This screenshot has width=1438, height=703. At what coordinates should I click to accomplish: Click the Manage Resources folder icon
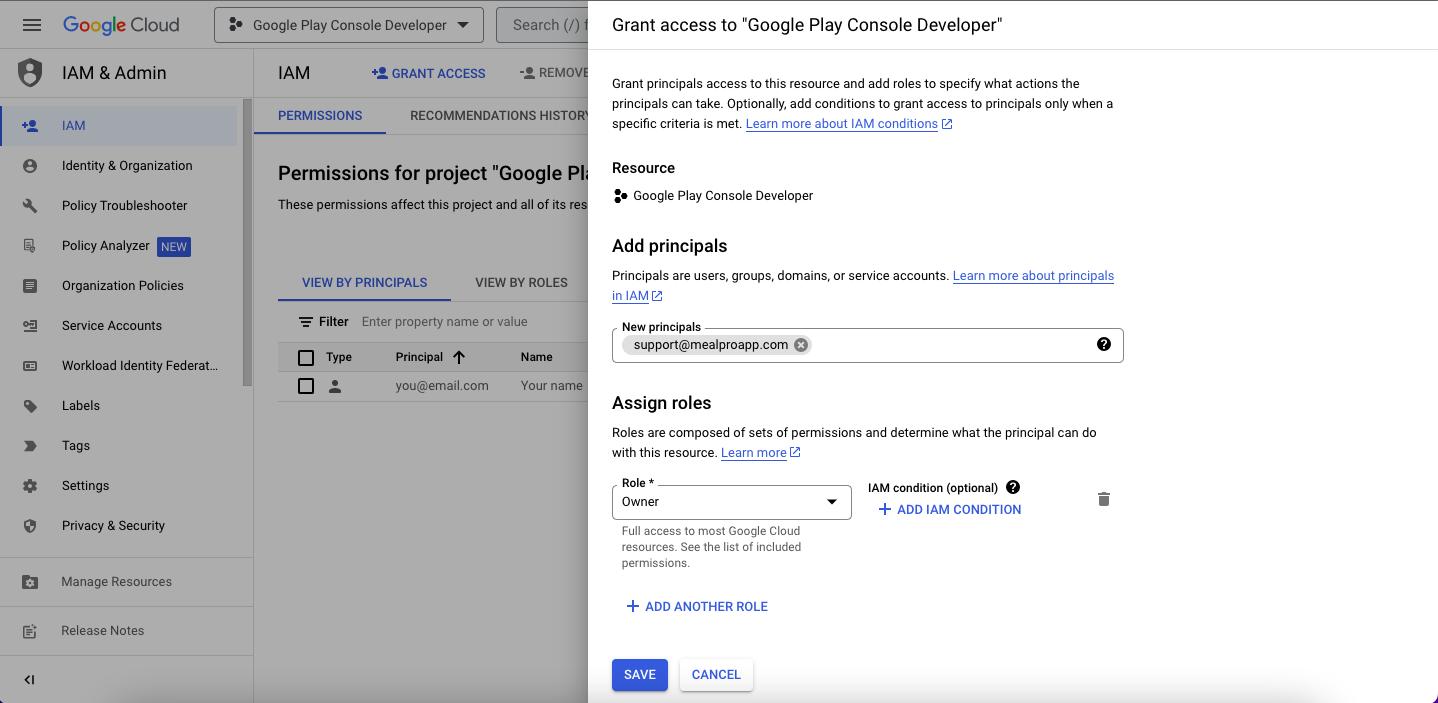click(x=30, y=582)
